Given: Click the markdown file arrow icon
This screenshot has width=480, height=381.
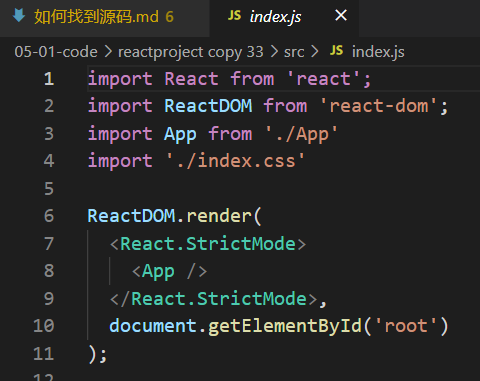Looking at the screenshot, I should (x=19, y=16).
